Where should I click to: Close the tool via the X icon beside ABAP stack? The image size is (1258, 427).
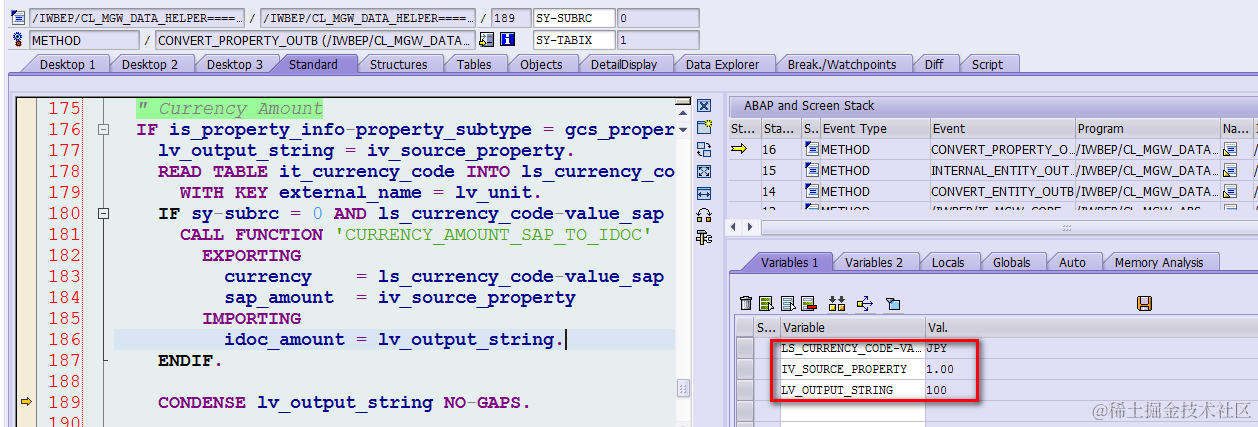pos(703,106)
